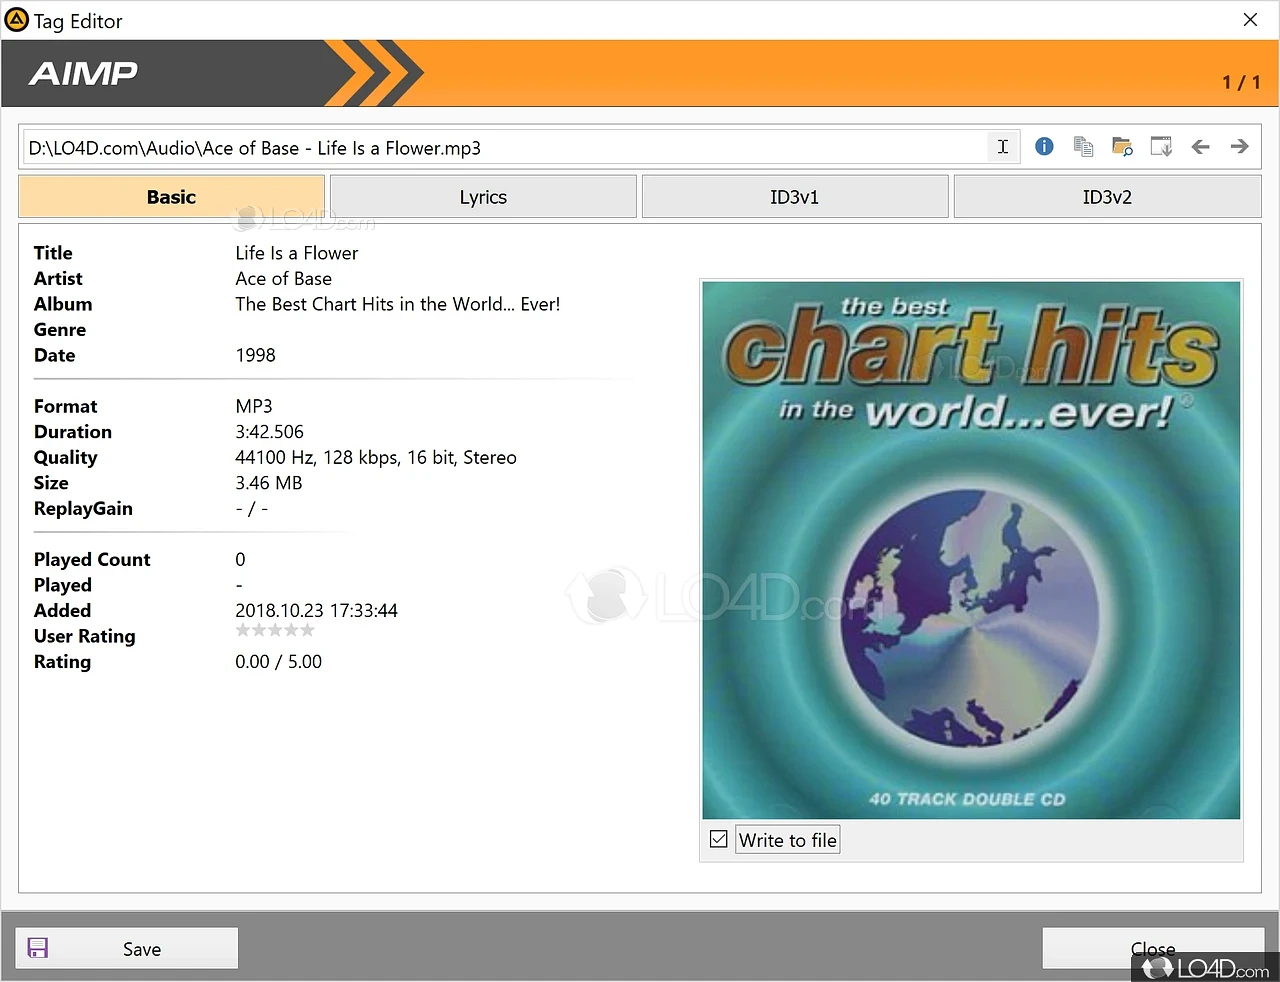Open the ID3v1 tab
This screenshot has height=982, width=1280.
[x=795, y=197]
